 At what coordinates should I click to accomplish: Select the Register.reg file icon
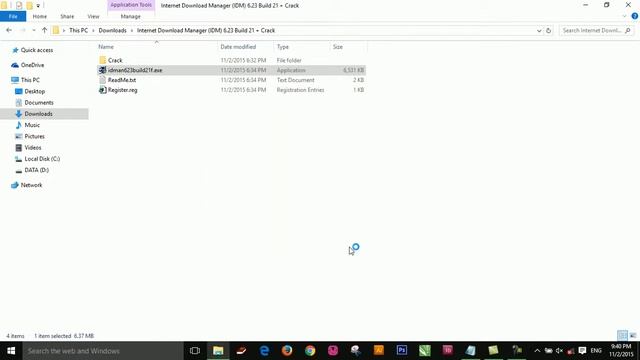click(102, 90)
